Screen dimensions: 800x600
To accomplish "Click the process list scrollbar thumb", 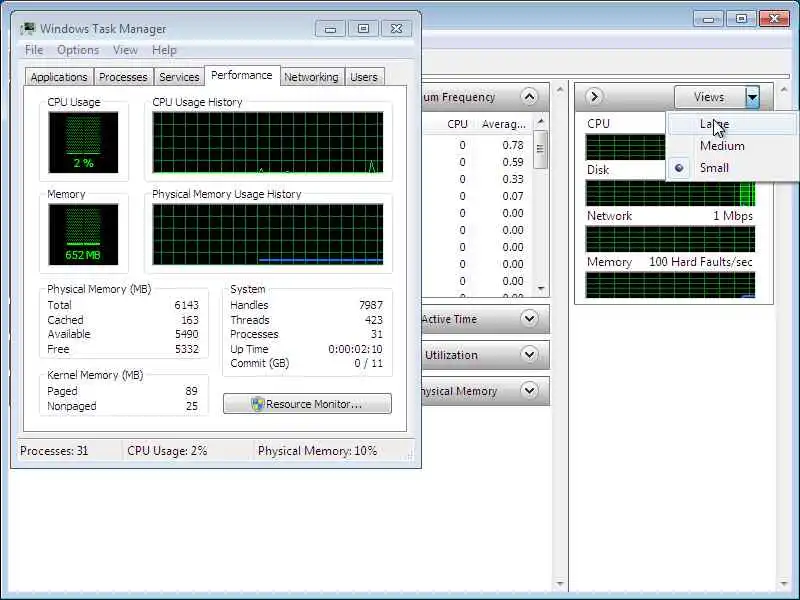I will coord(541,149).
